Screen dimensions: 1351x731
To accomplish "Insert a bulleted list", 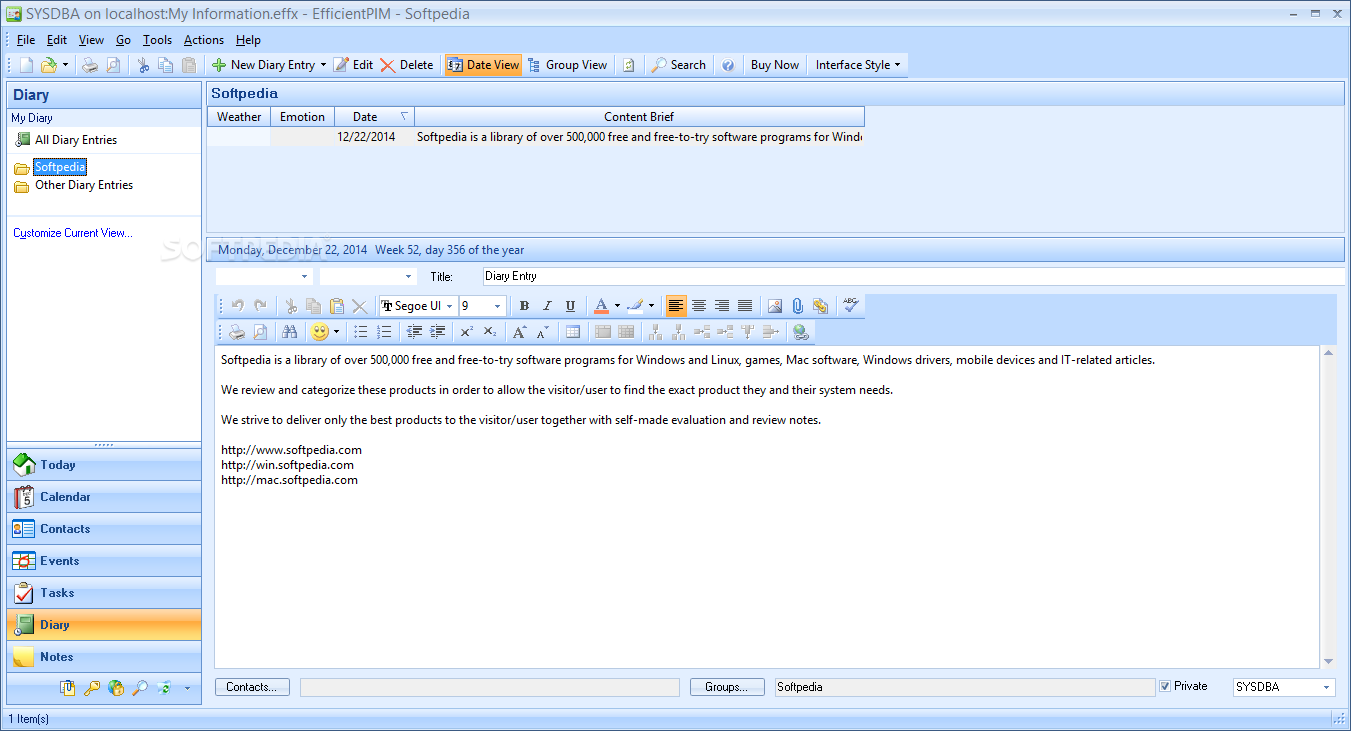I will 361,332.
